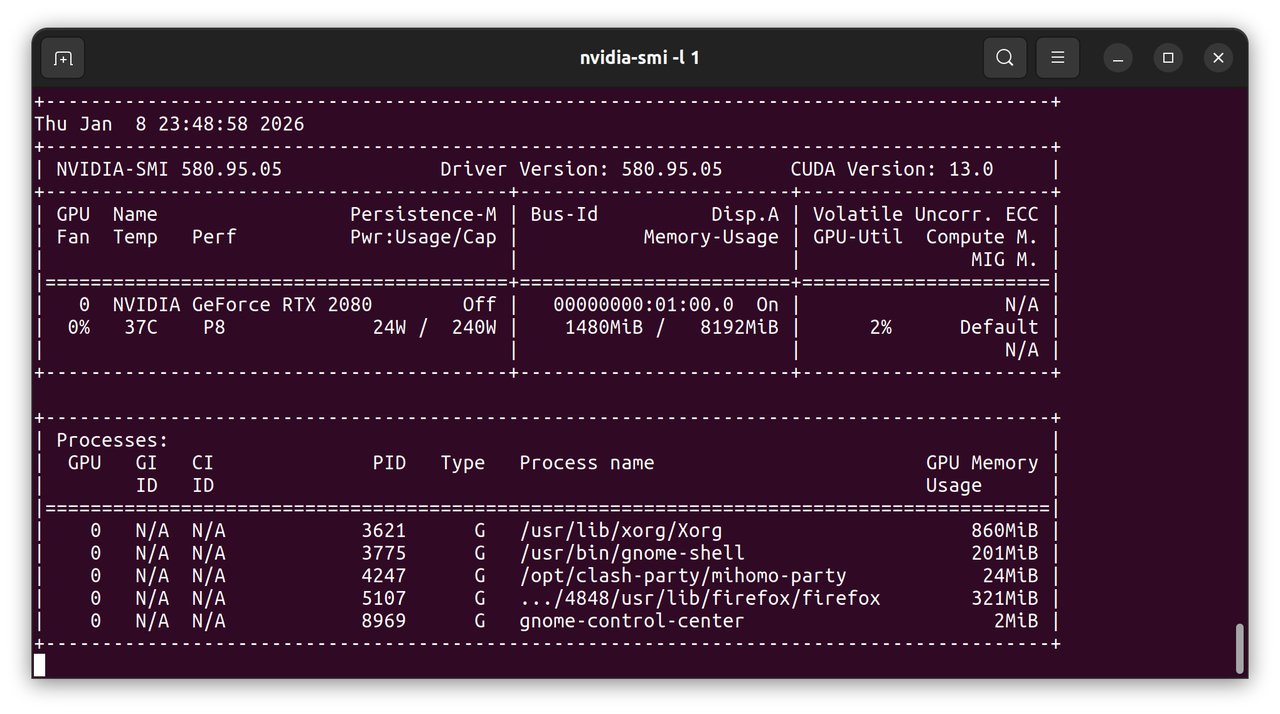The width and height of the screenshot is (1280, 714).
Task: Click the Processes: heading
Action: pos(112,440)
